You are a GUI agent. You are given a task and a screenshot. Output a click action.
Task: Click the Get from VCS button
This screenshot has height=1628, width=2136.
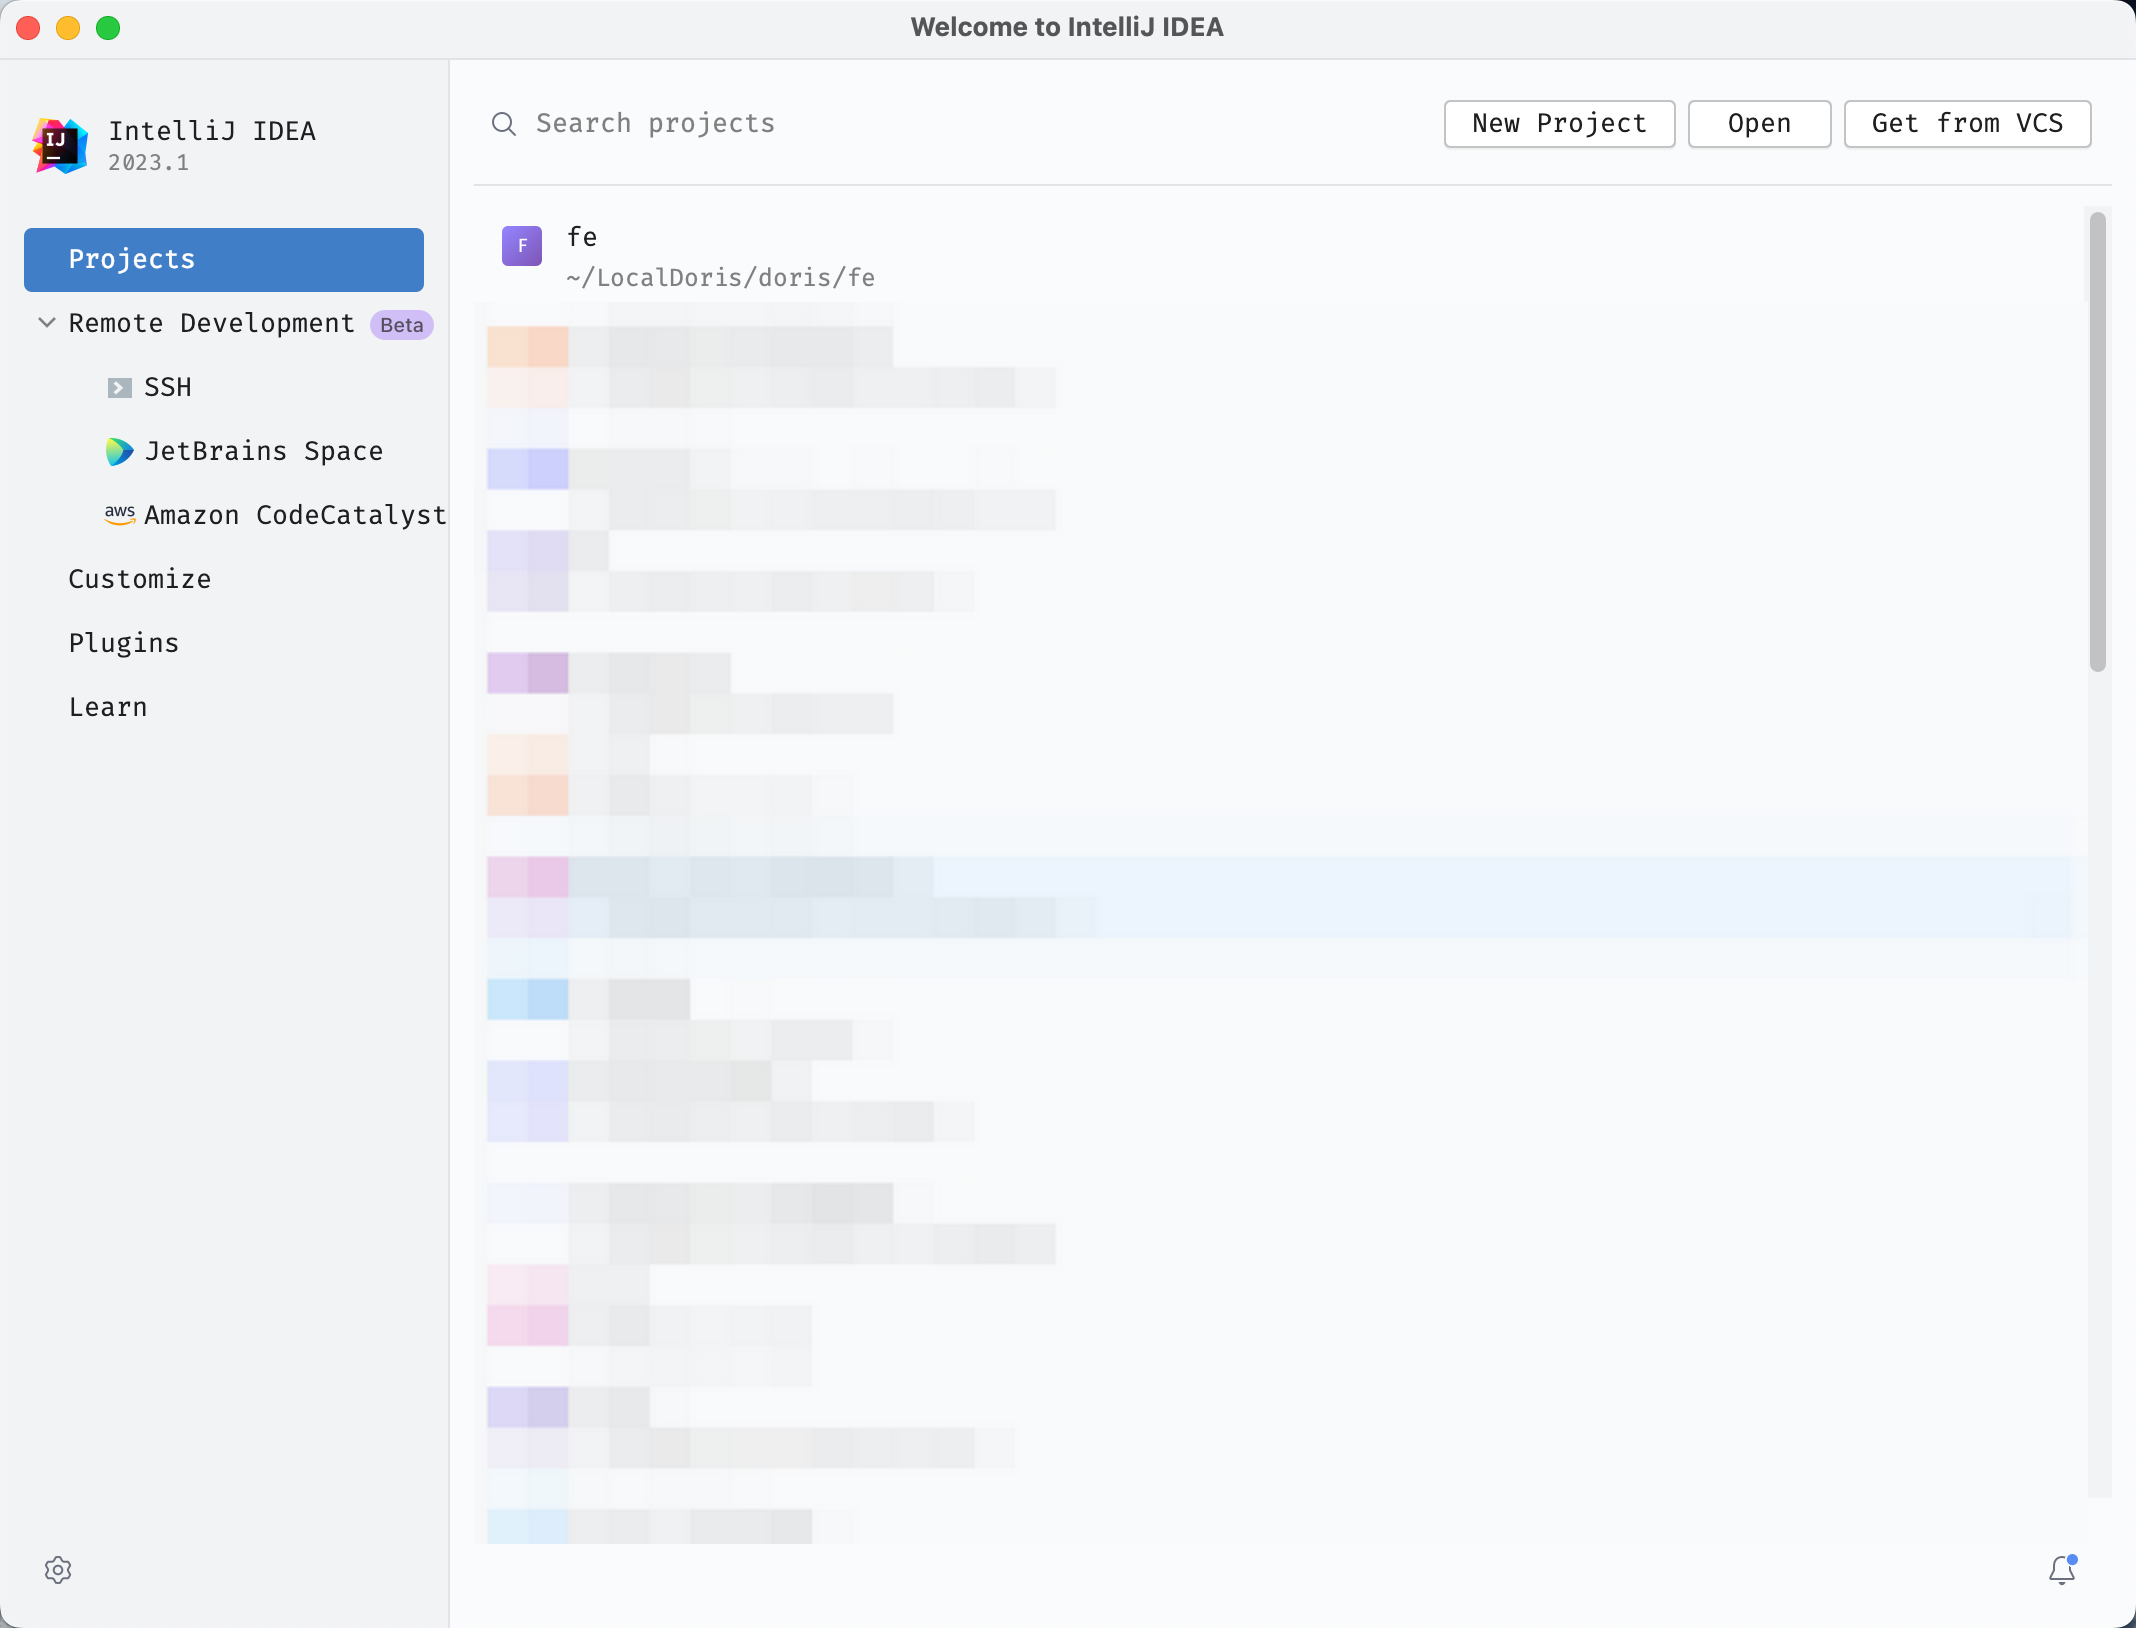click(1967, 124)
